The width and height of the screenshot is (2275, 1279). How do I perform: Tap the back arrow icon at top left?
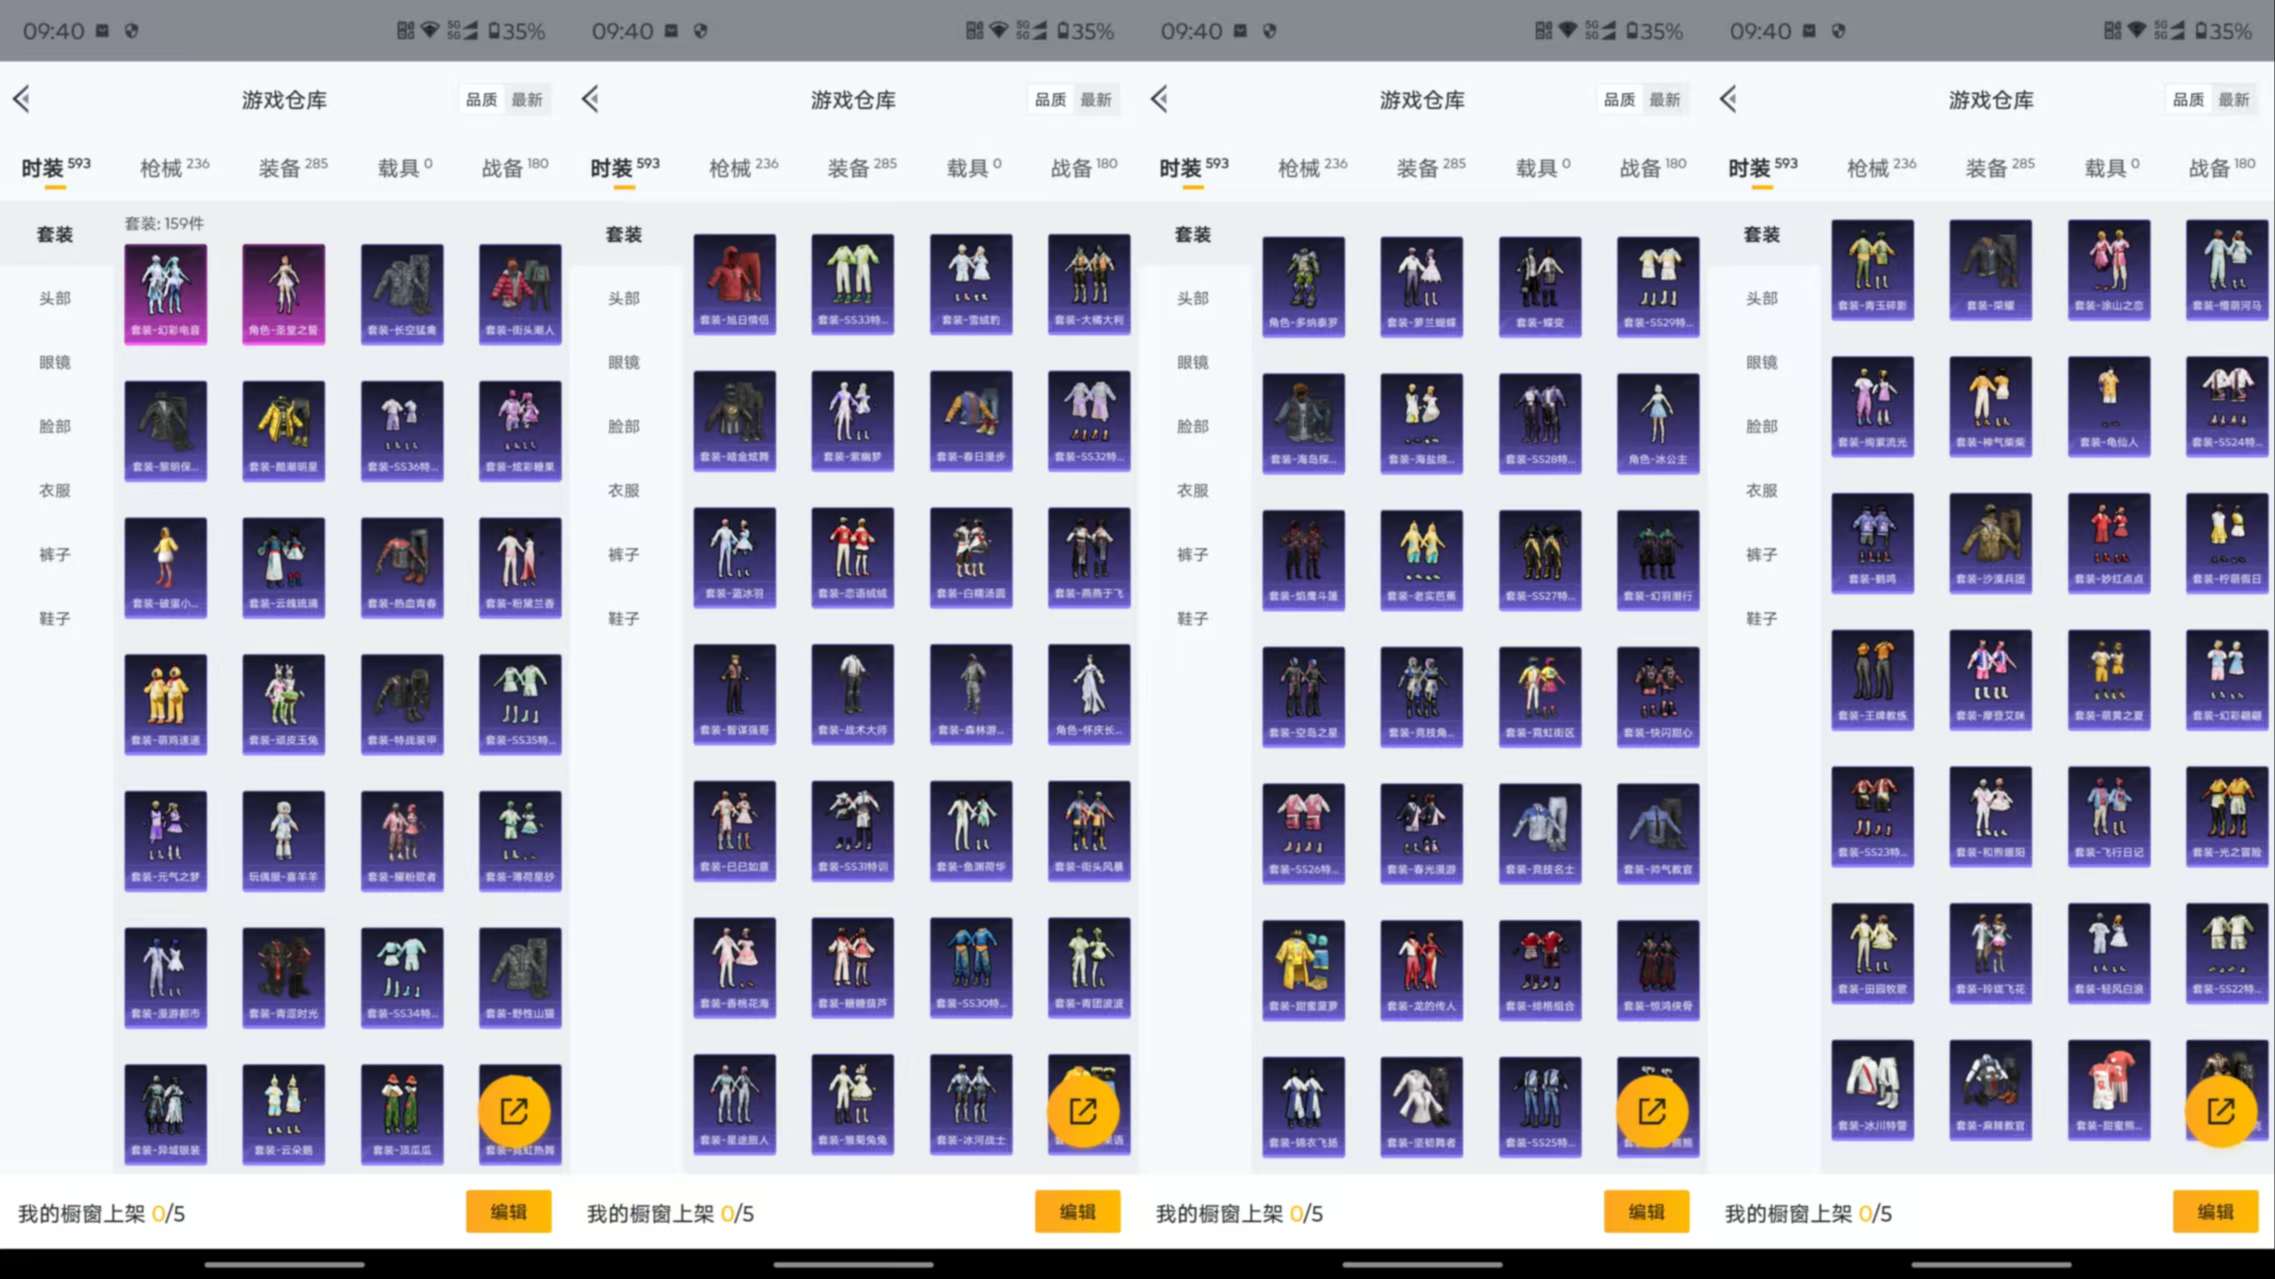pyautogui.click(x=22, y=98)
